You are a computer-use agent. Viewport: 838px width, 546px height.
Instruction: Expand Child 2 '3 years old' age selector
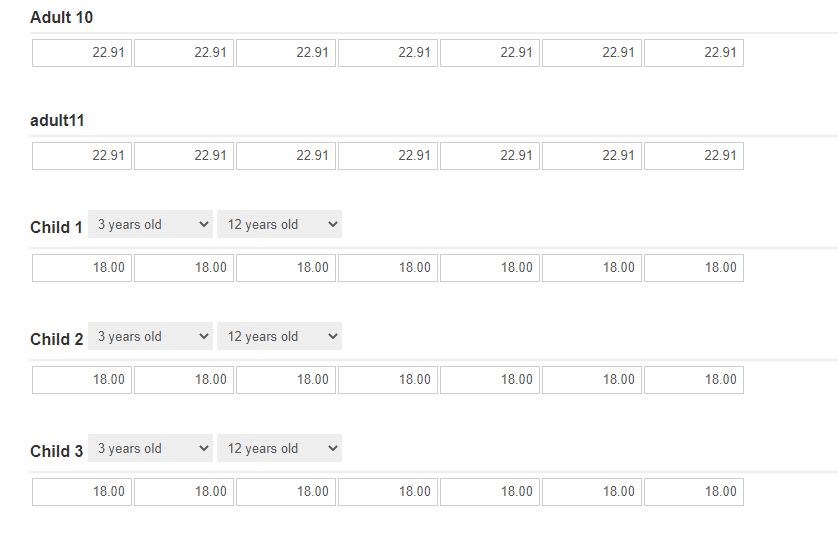(151, 337)
